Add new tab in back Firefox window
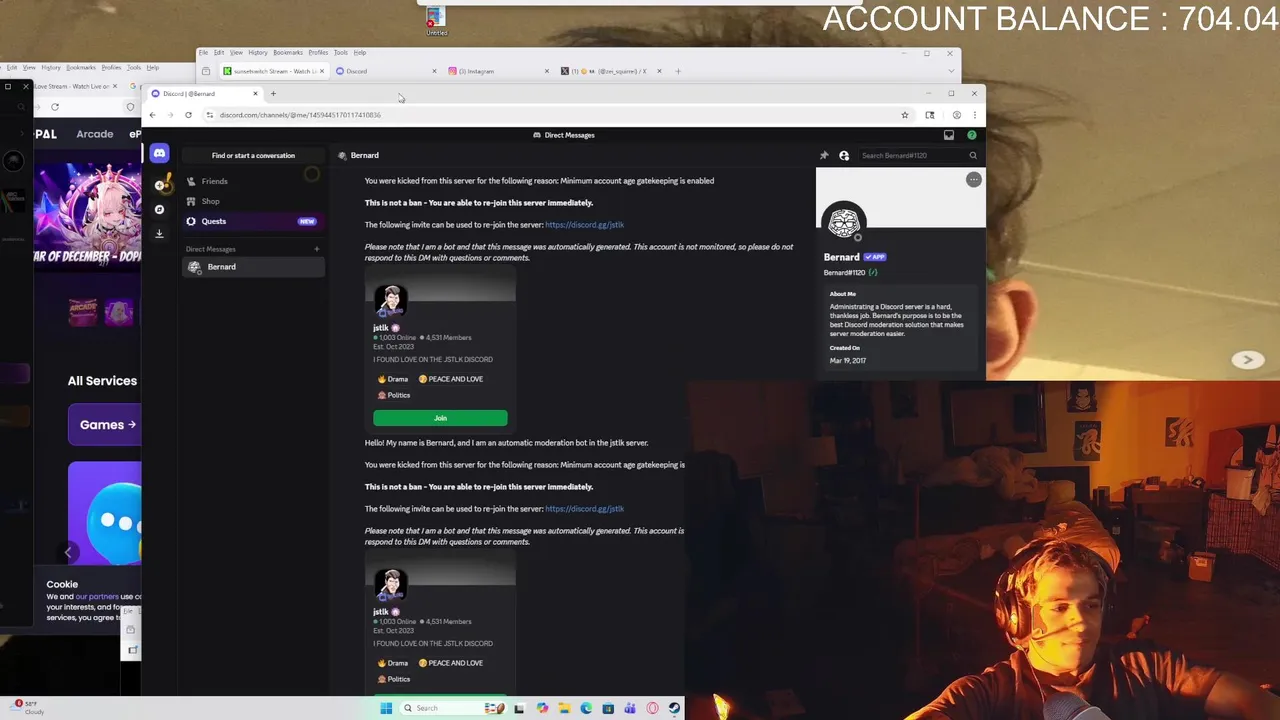 tap(678, 71)
